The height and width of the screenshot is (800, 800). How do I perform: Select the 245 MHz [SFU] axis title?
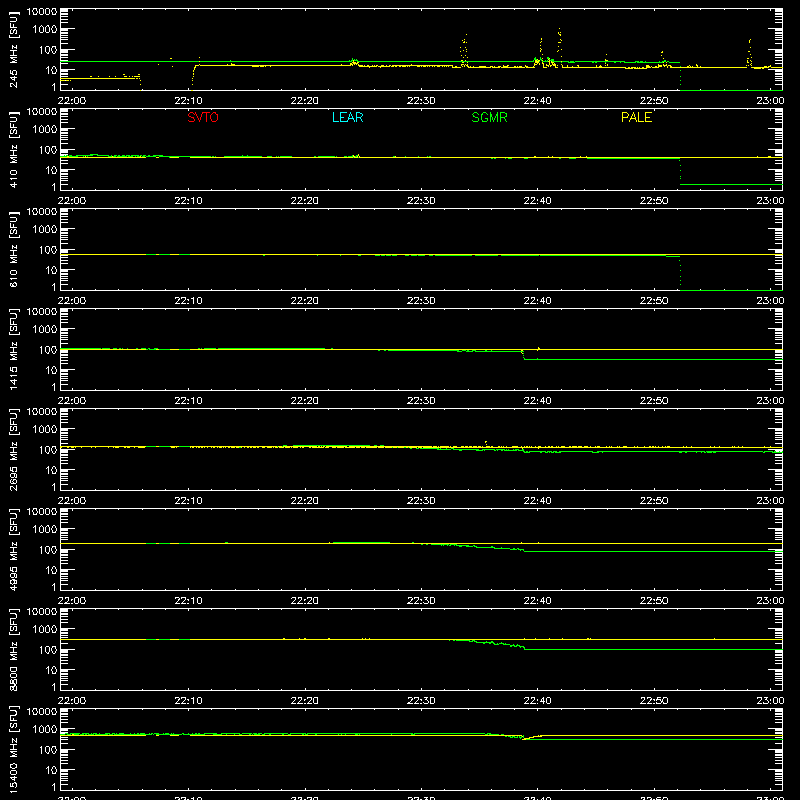(x=14, y=50)
